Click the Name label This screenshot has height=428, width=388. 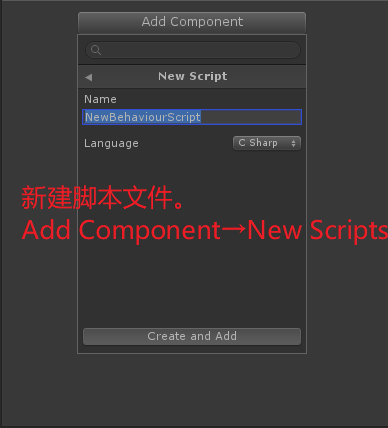100,99
